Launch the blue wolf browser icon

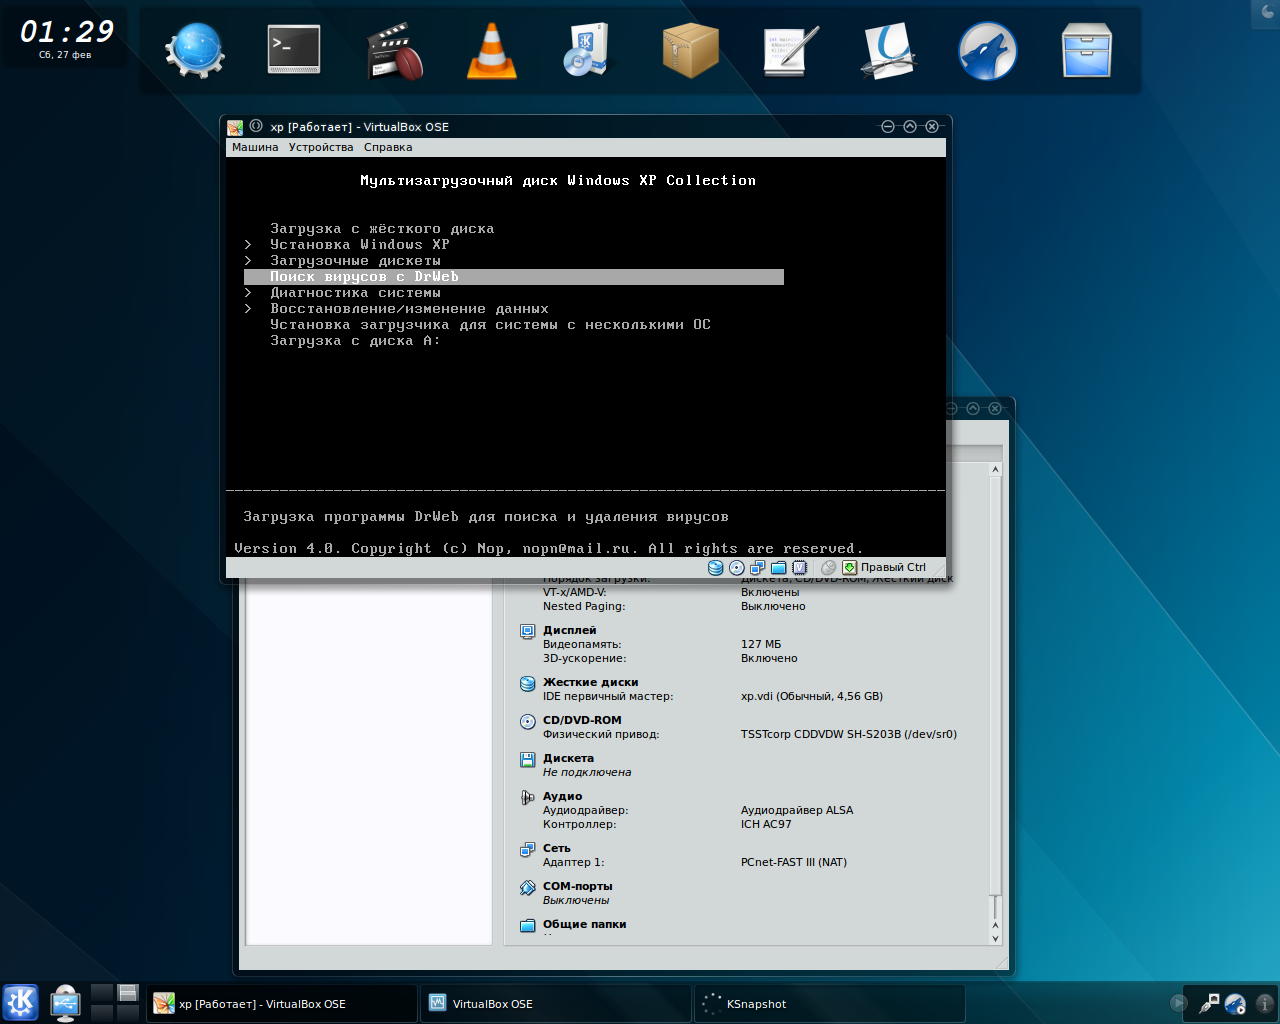[988, 51]
